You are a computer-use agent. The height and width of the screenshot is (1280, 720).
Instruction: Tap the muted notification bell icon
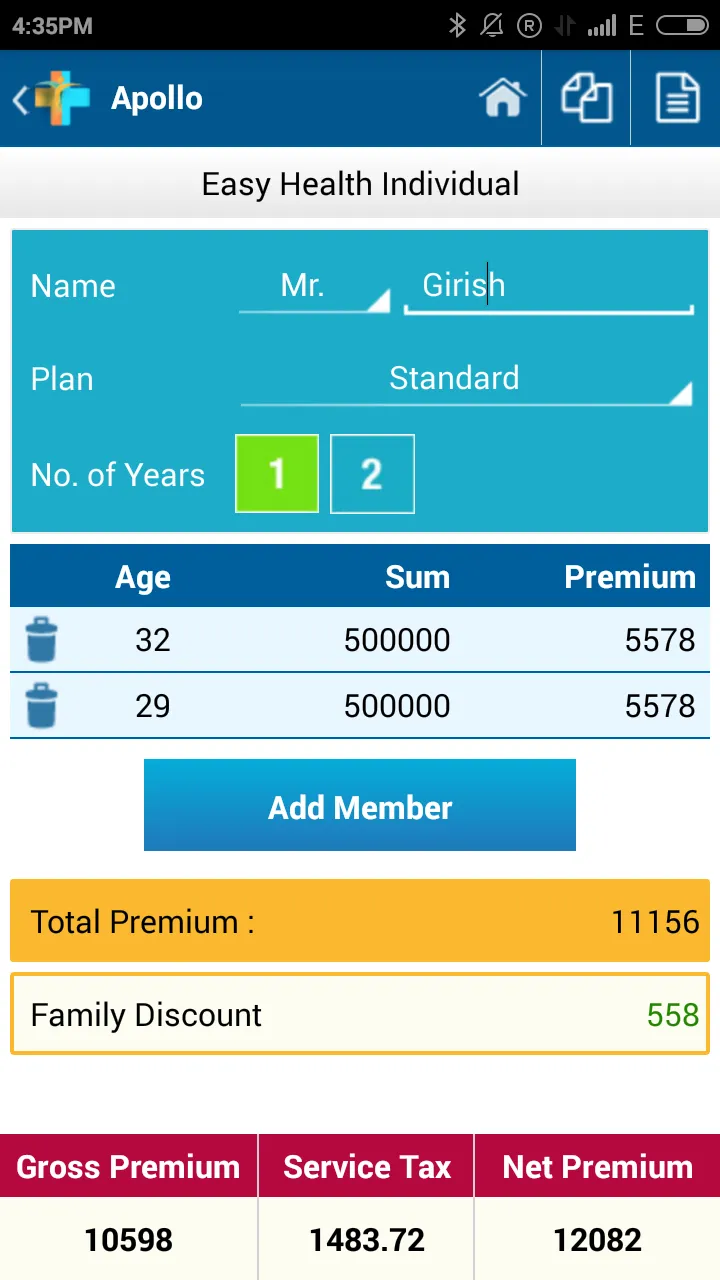coord(492,26)
